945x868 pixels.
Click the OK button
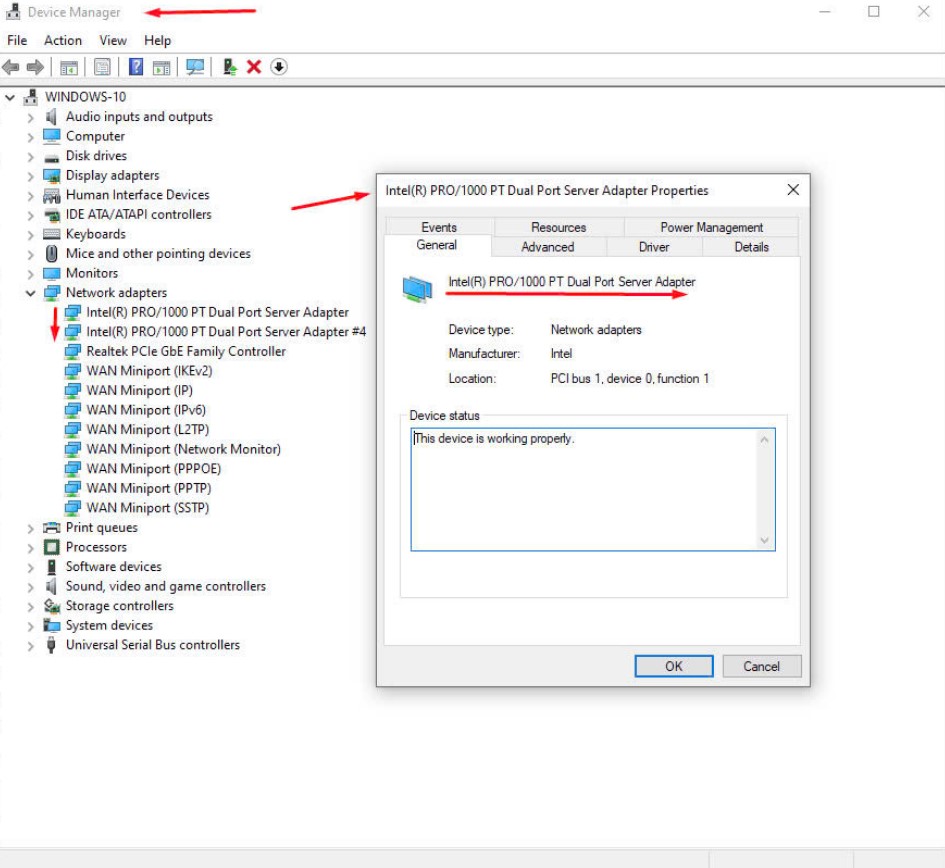(674, 666)
